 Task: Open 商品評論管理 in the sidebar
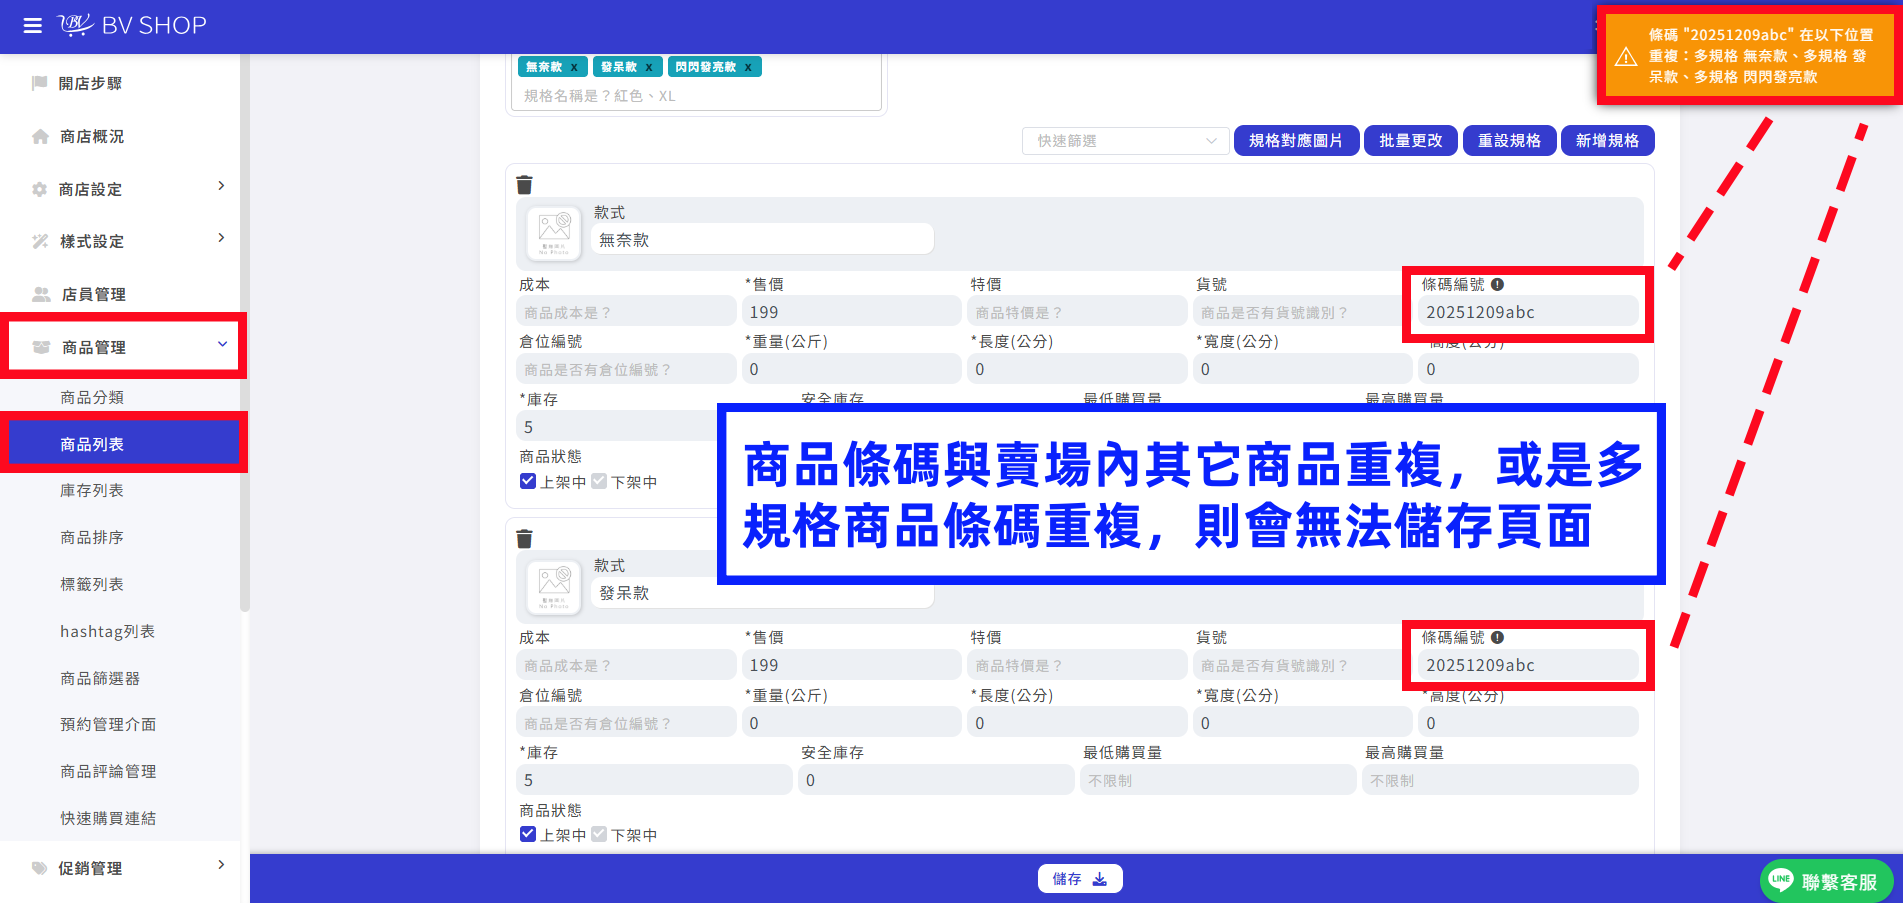tap(108, 771)
